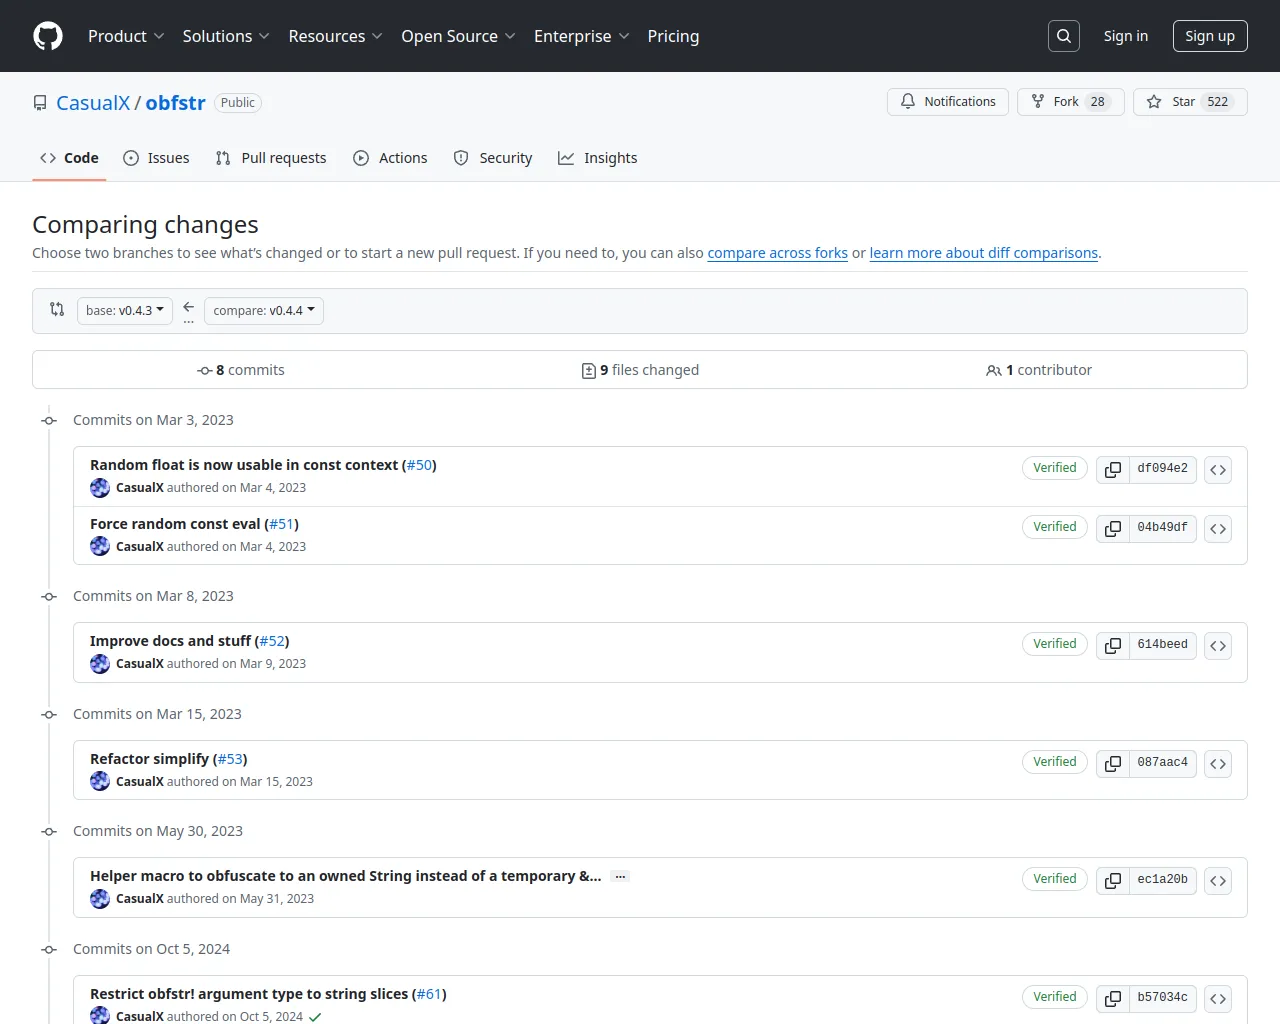Image resolution: width=1280 pixels, height=1024 pixels.
Task: Expand the Product menu
Action: 126,36
